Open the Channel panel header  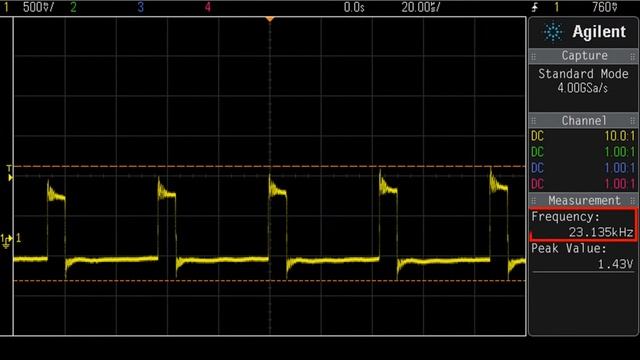(583, 121)
